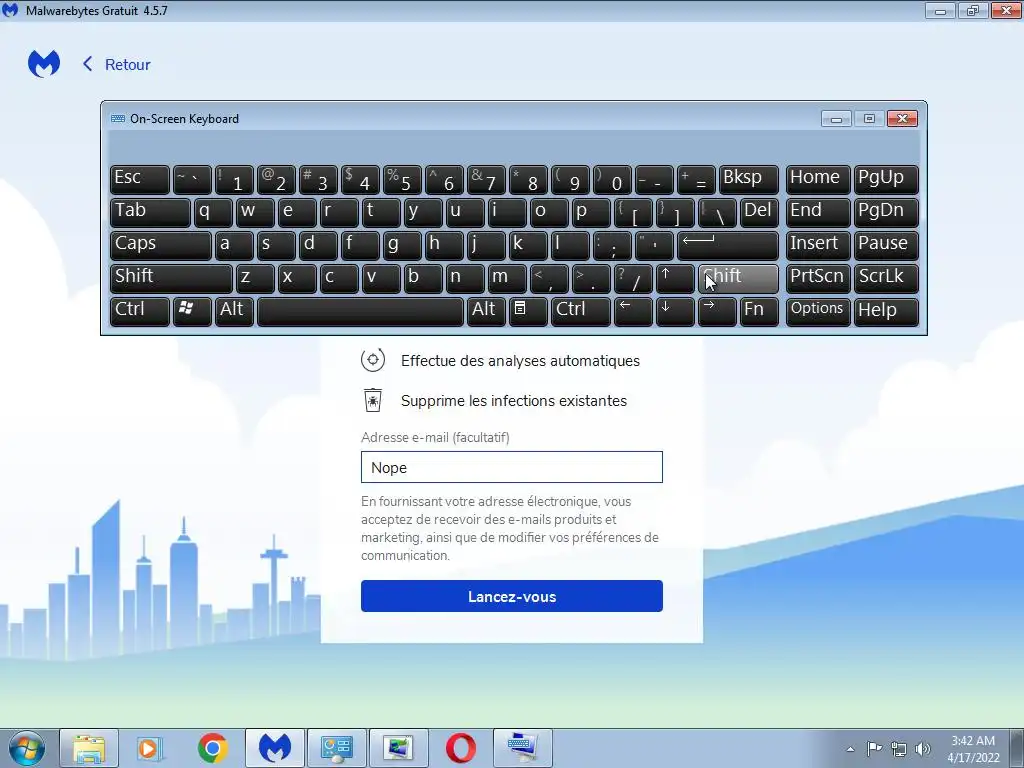Toggle the right Ctrl key
Image resolution: width=1024 pixels, height=768 pixels.
(x=581, y=311)
